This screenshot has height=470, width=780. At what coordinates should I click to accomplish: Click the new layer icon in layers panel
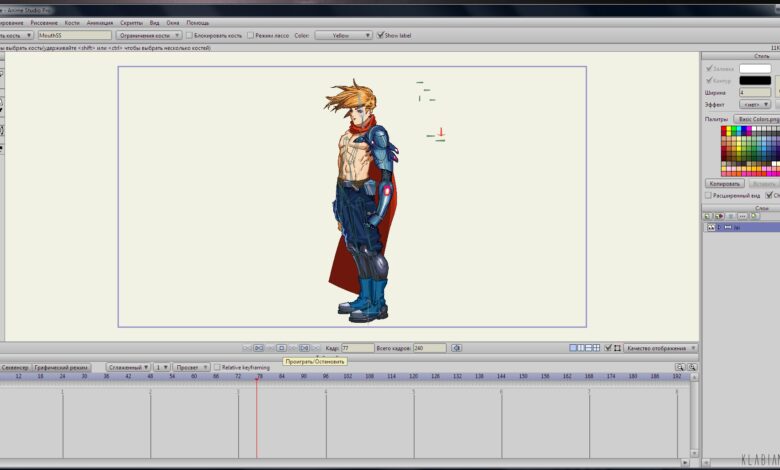coord(707,215)
